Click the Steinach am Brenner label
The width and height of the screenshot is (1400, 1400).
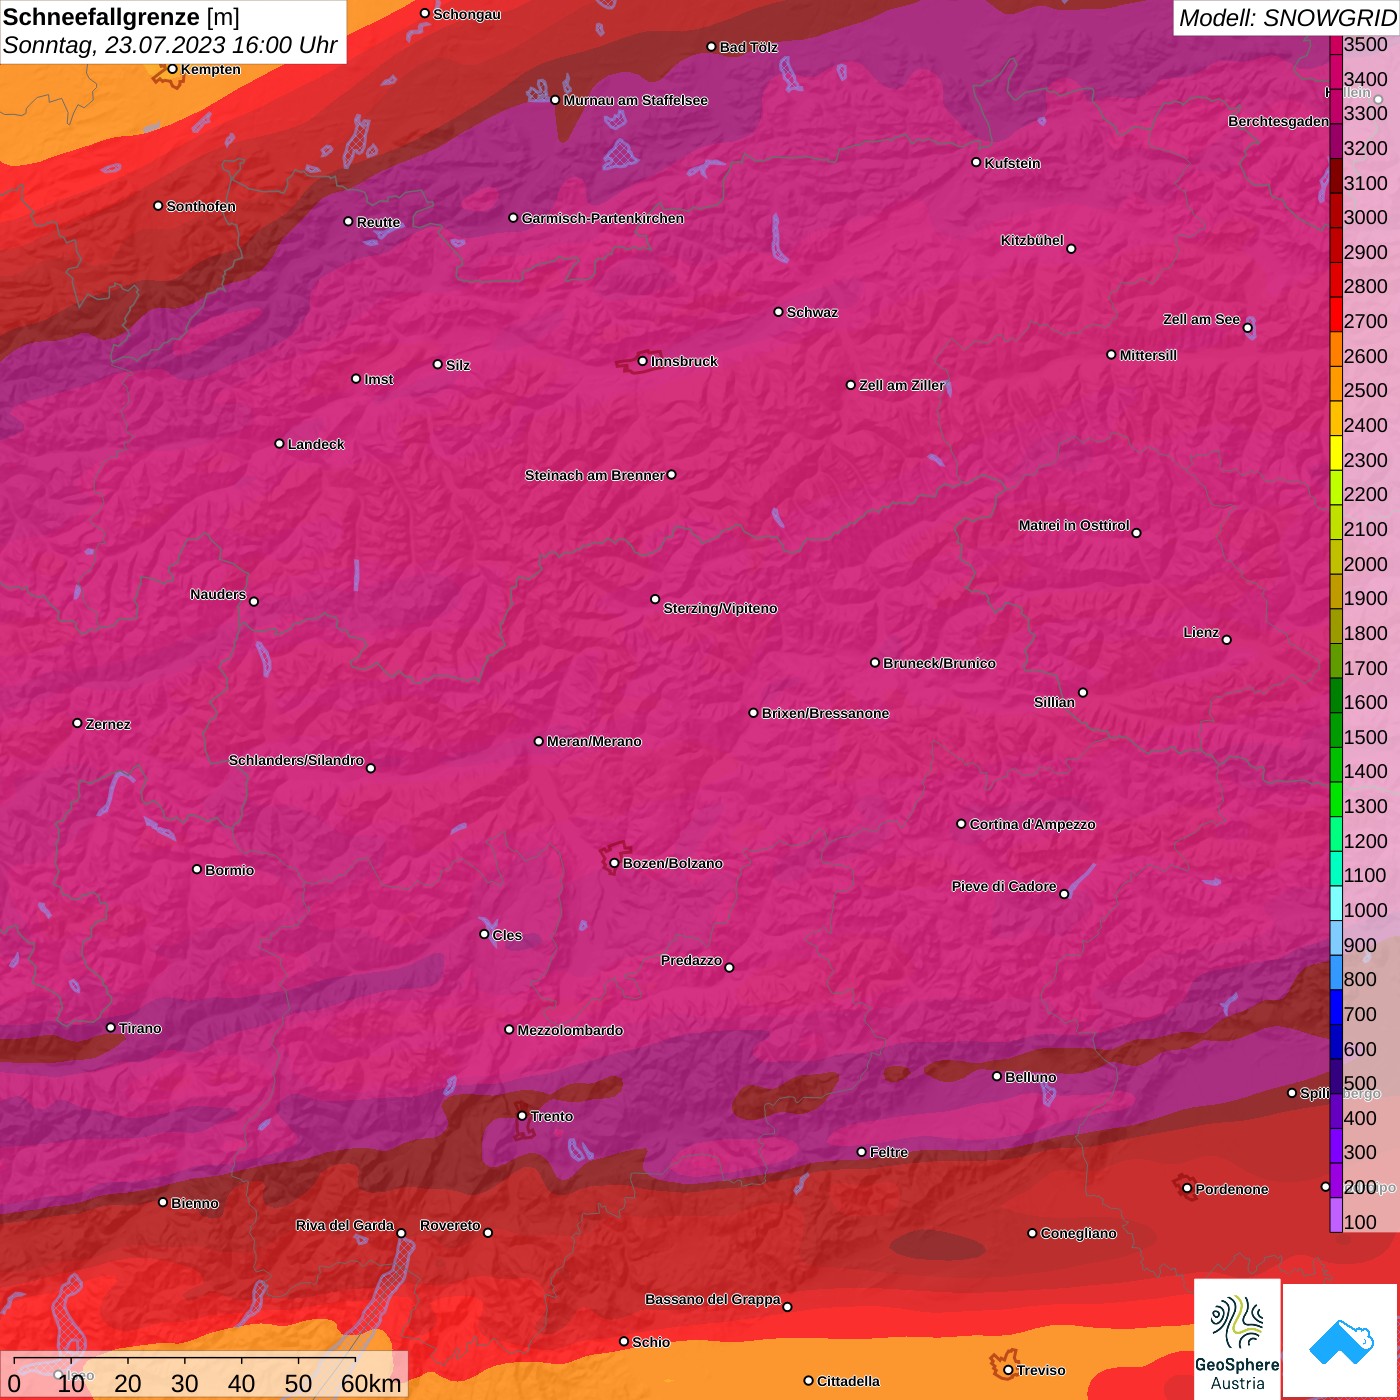click(594, 475)
